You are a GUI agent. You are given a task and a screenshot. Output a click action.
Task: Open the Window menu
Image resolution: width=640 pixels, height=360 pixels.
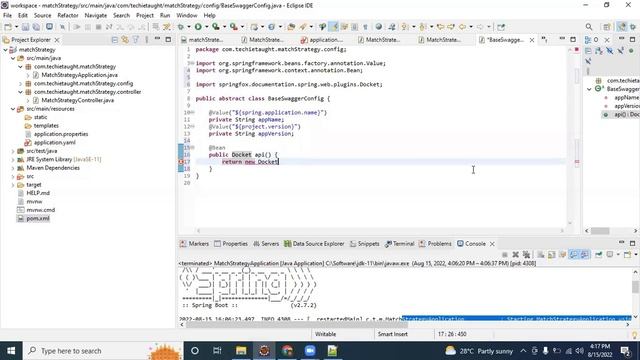pos(187,15)
